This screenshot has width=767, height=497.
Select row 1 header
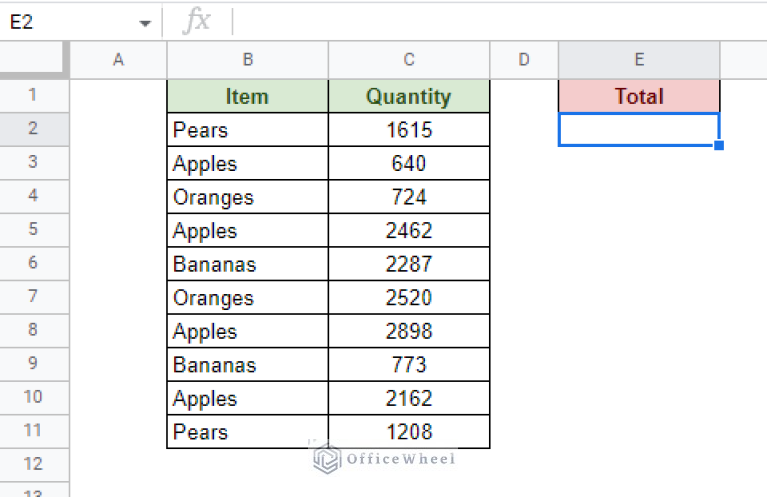point(33,96)
